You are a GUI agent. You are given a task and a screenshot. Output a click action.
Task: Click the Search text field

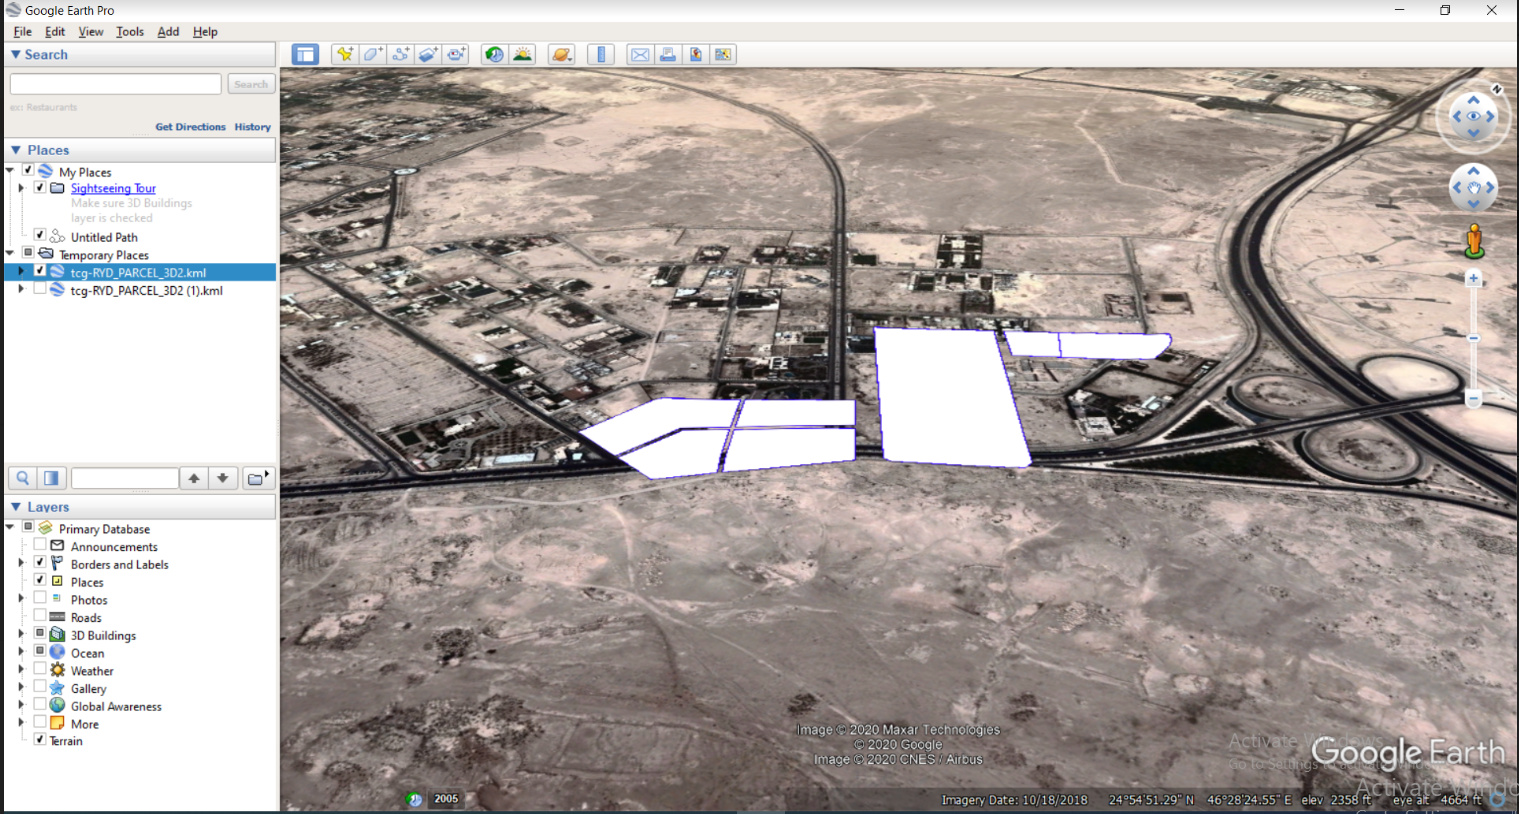(x=116, y=84)
